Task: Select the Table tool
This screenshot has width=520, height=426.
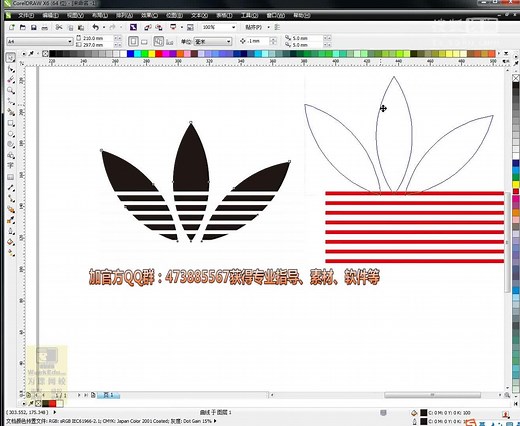Action: coord(11,177)
